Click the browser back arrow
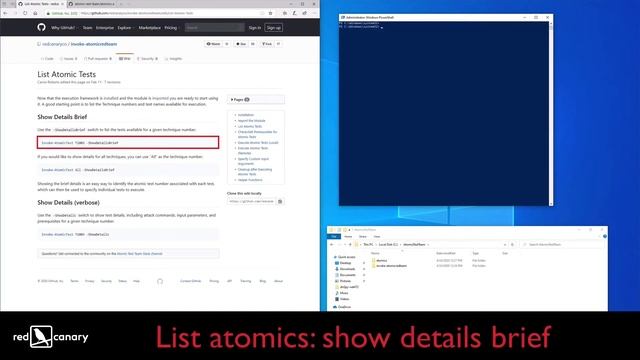The image size is (640, 360). coord(5,13)
